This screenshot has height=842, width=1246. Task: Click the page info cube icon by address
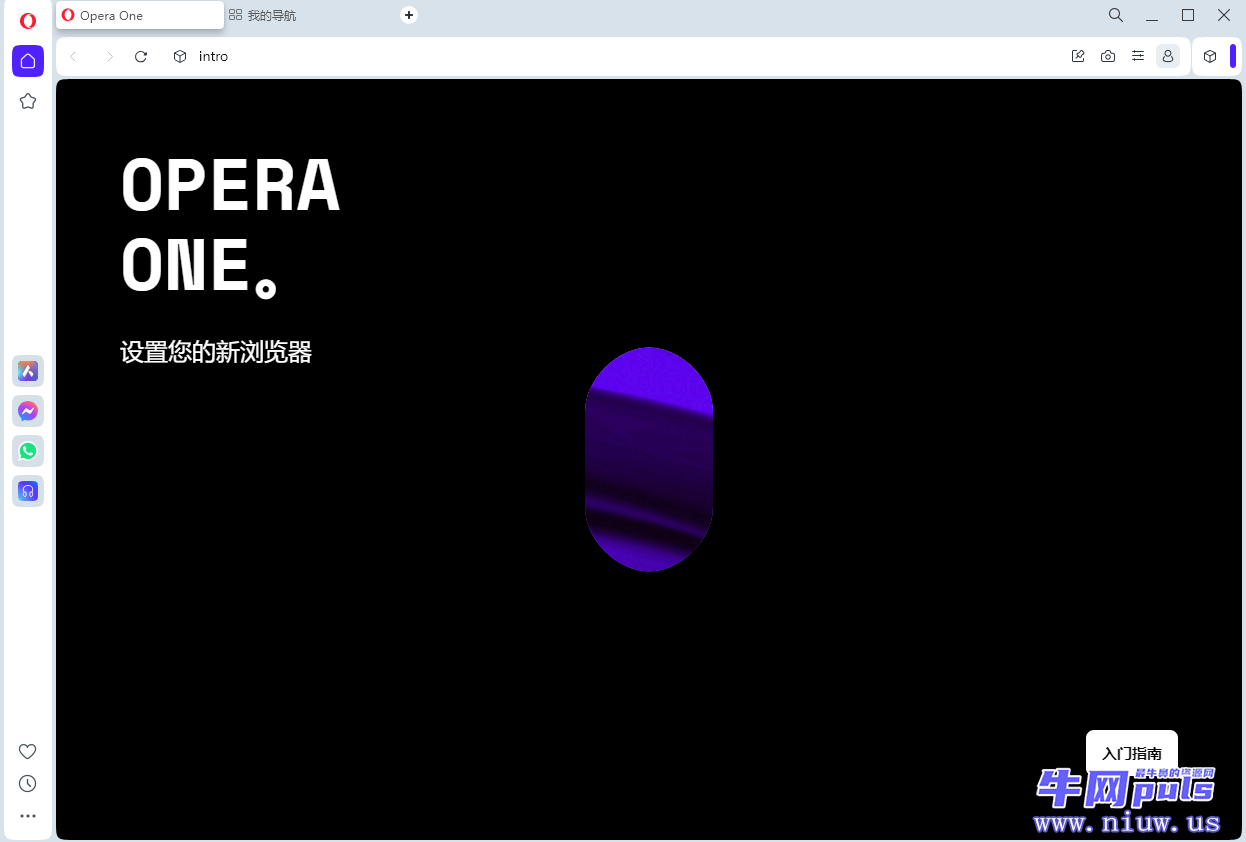click(180, 56)
